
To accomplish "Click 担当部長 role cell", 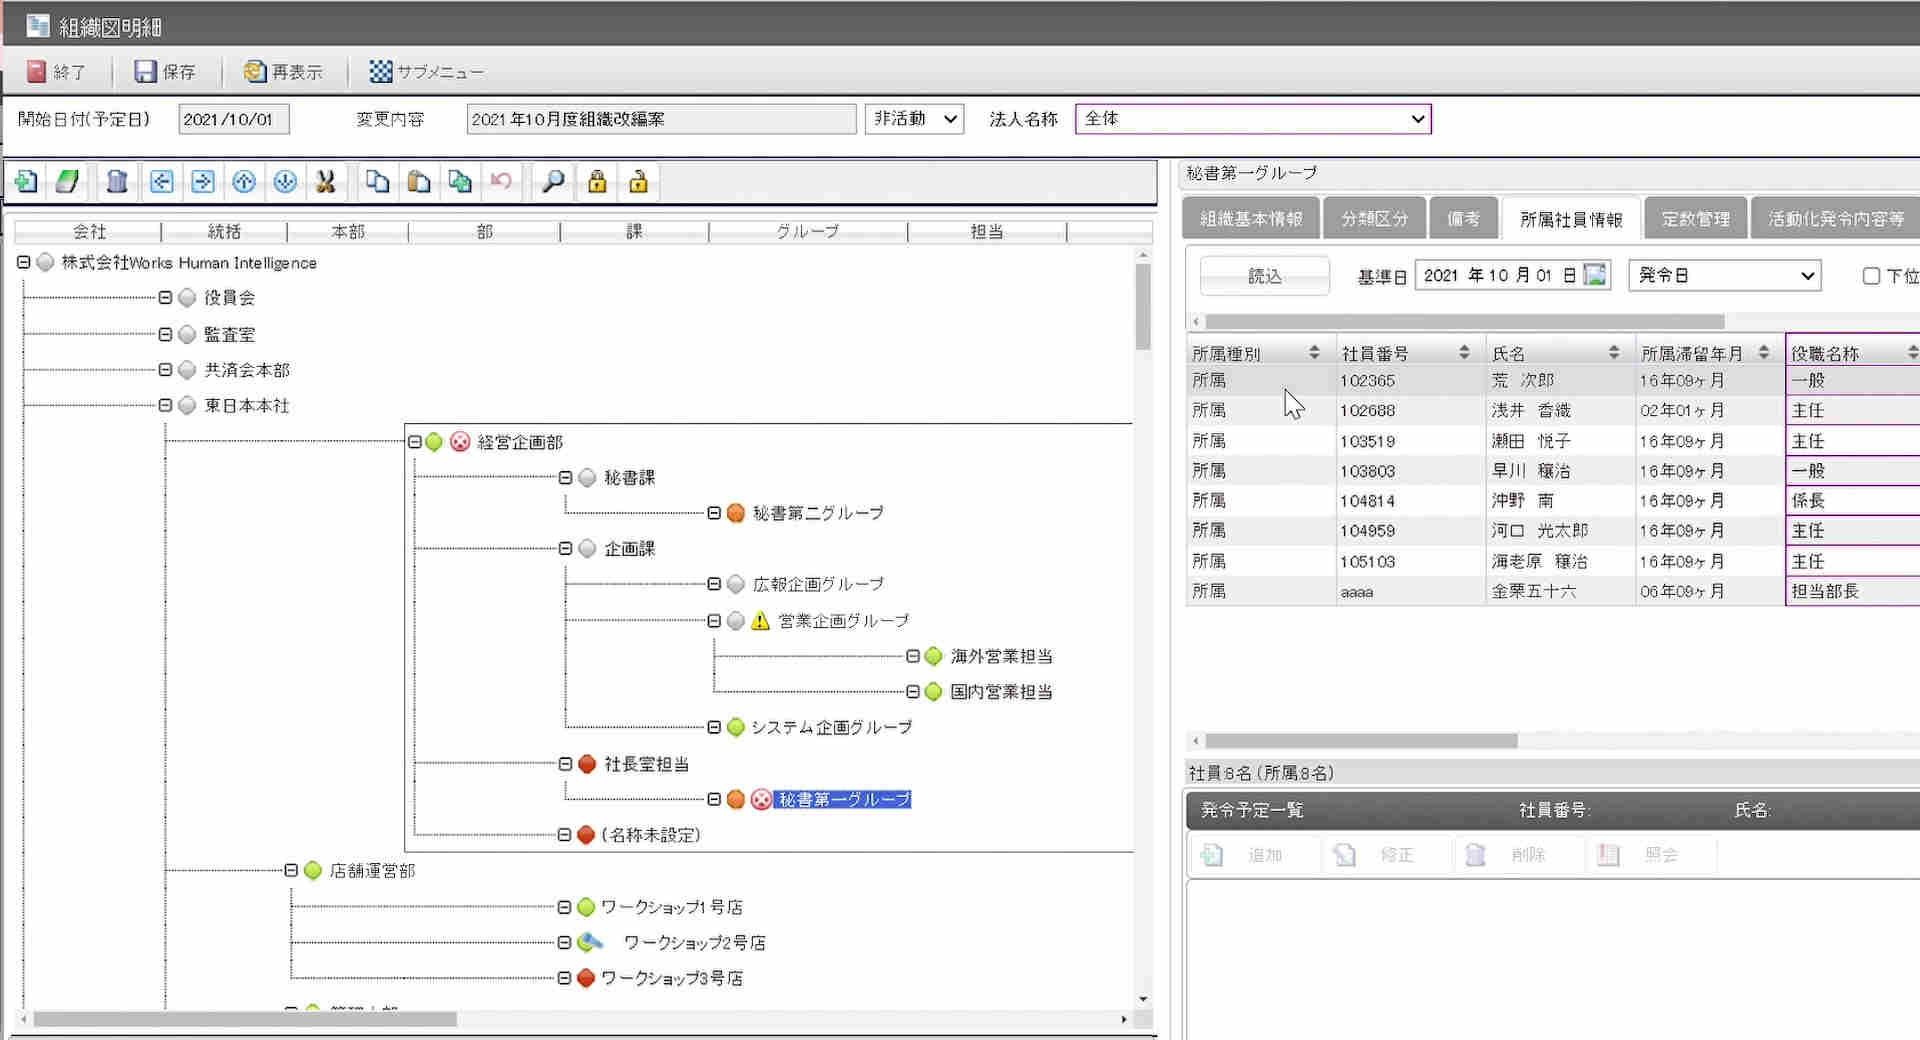I will click(1852, 591).
